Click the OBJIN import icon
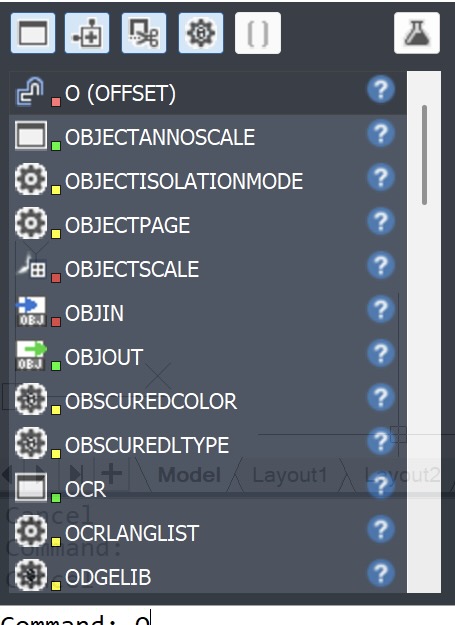This screenshot has height=625, width=455. [x=31, y=312]
